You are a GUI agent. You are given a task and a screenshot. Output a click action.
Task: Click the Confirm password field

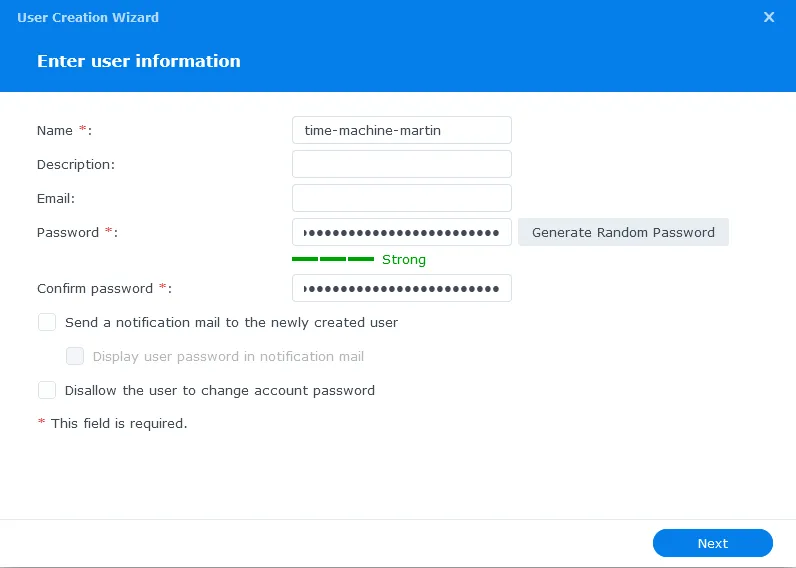pos(402,288)
